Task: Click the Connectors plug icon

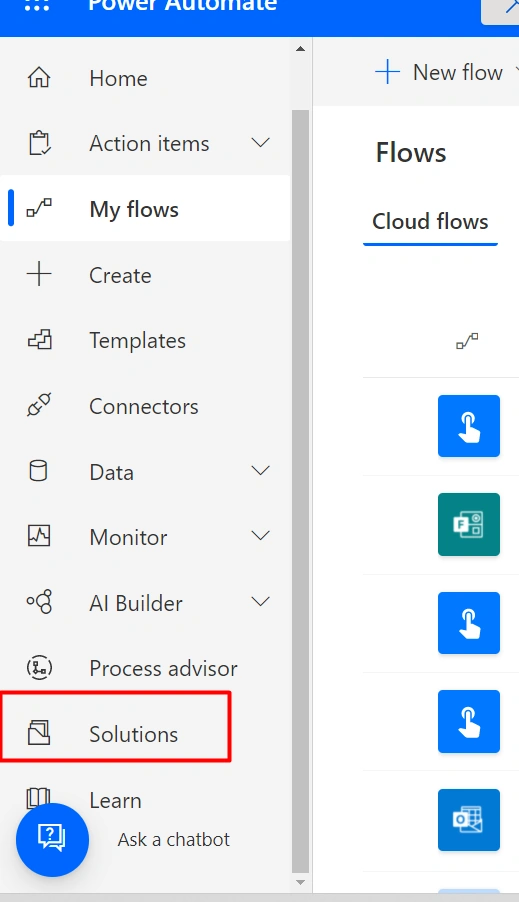Action: [x=39, y=406]
